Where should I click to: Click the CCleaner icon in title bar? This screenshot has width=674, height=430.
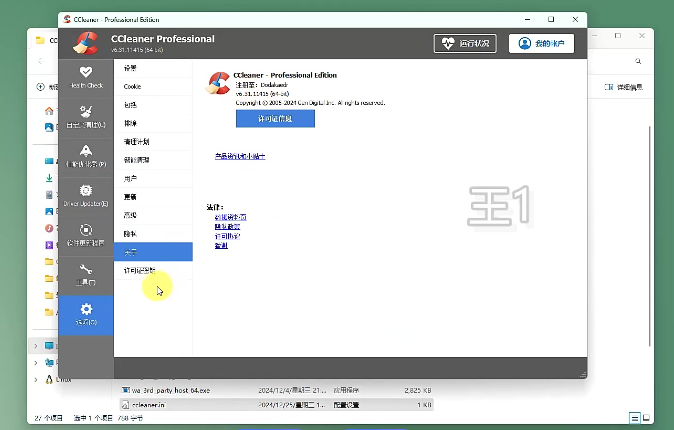(x=67, y=19)
